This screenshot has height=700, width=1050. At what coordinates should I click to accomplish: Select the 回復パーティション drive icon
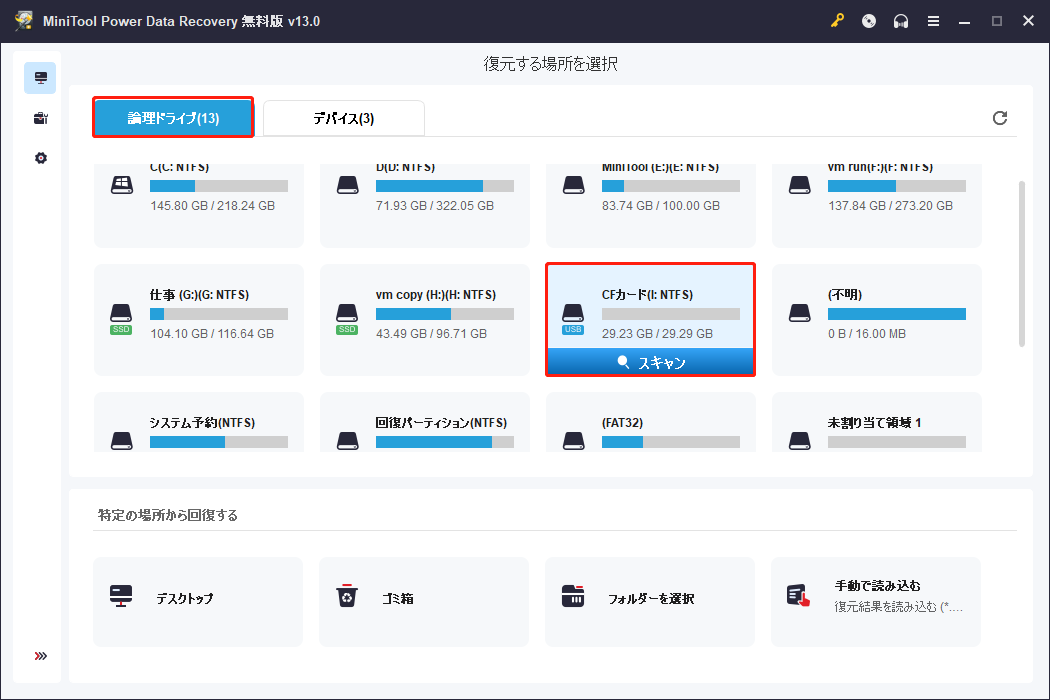(348, 441)
